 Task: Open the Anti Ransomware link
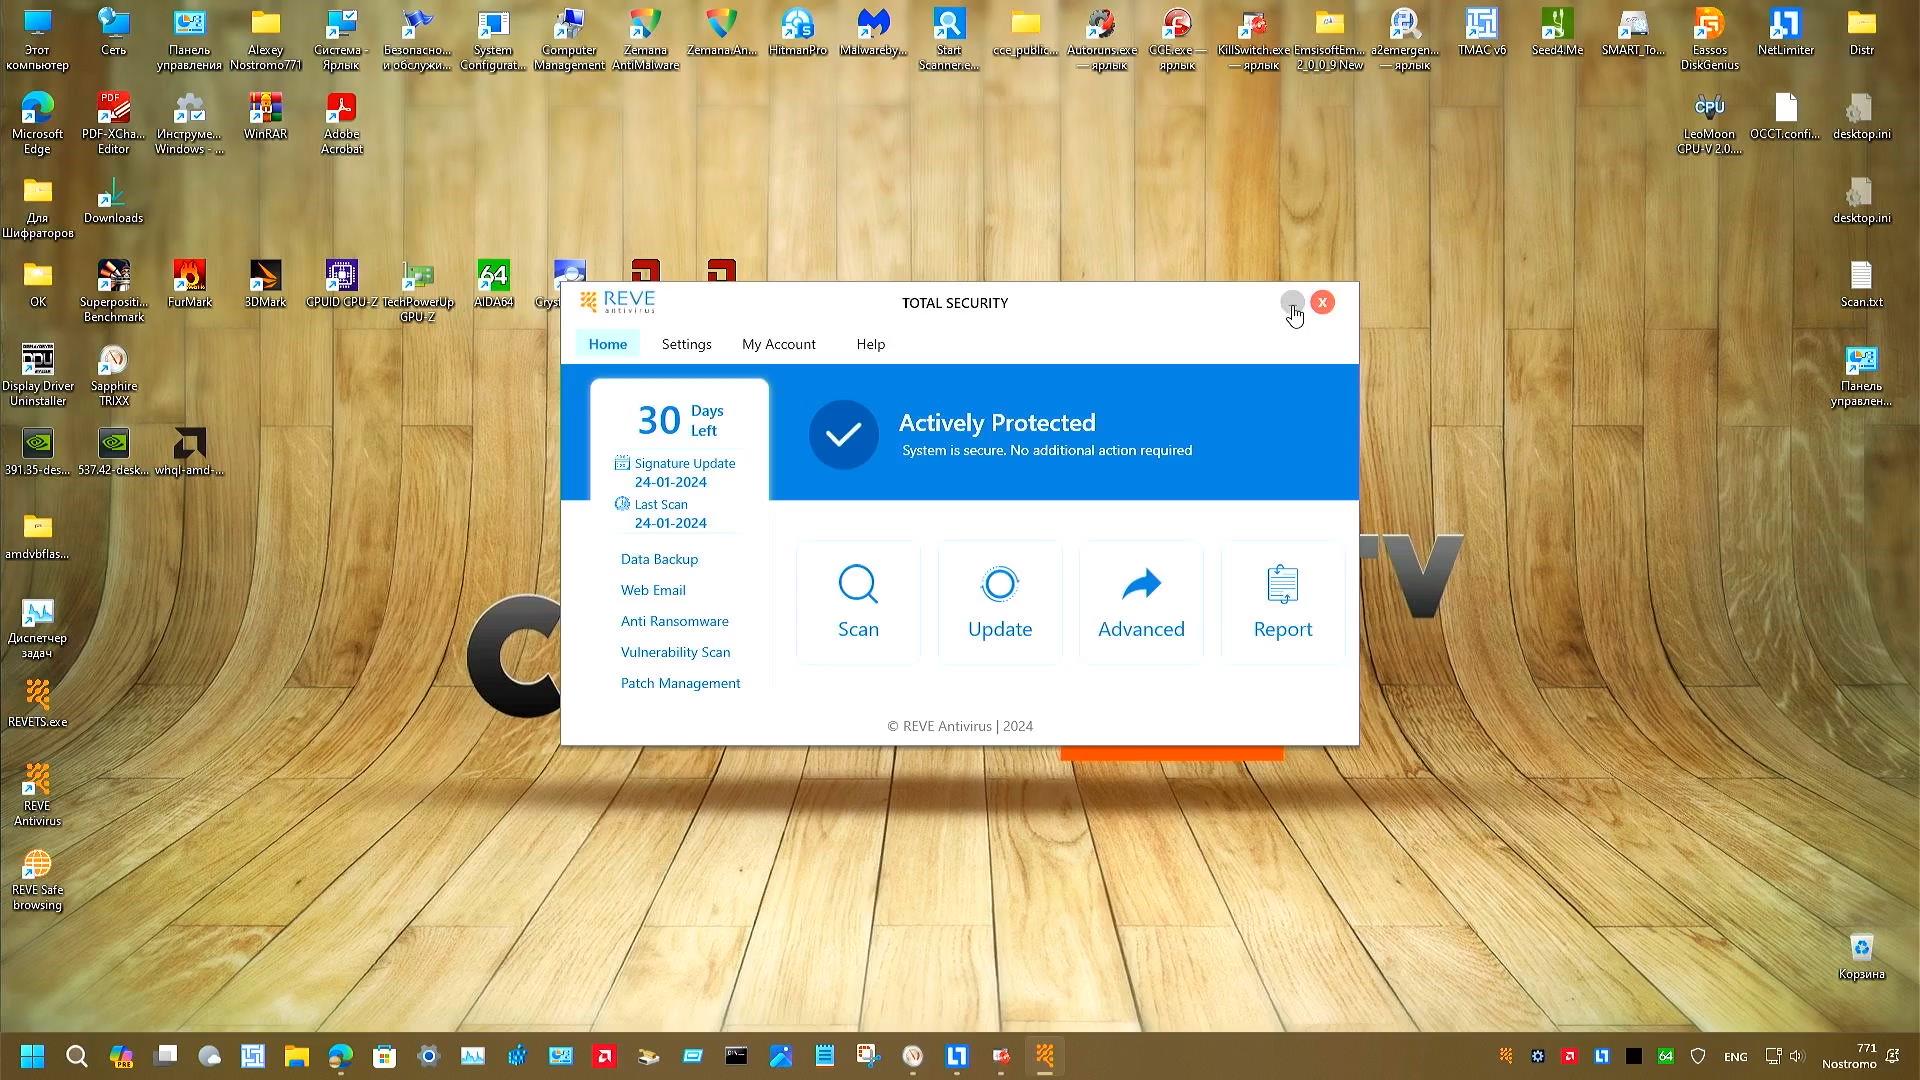tap(674, 621)
